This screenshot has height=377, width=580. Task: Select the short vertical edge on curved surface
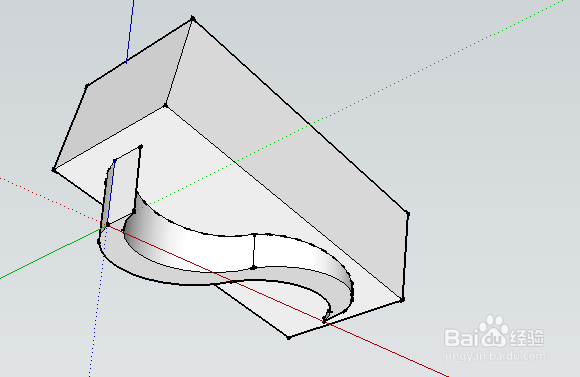pyautogui.click(x=254, y=251)
